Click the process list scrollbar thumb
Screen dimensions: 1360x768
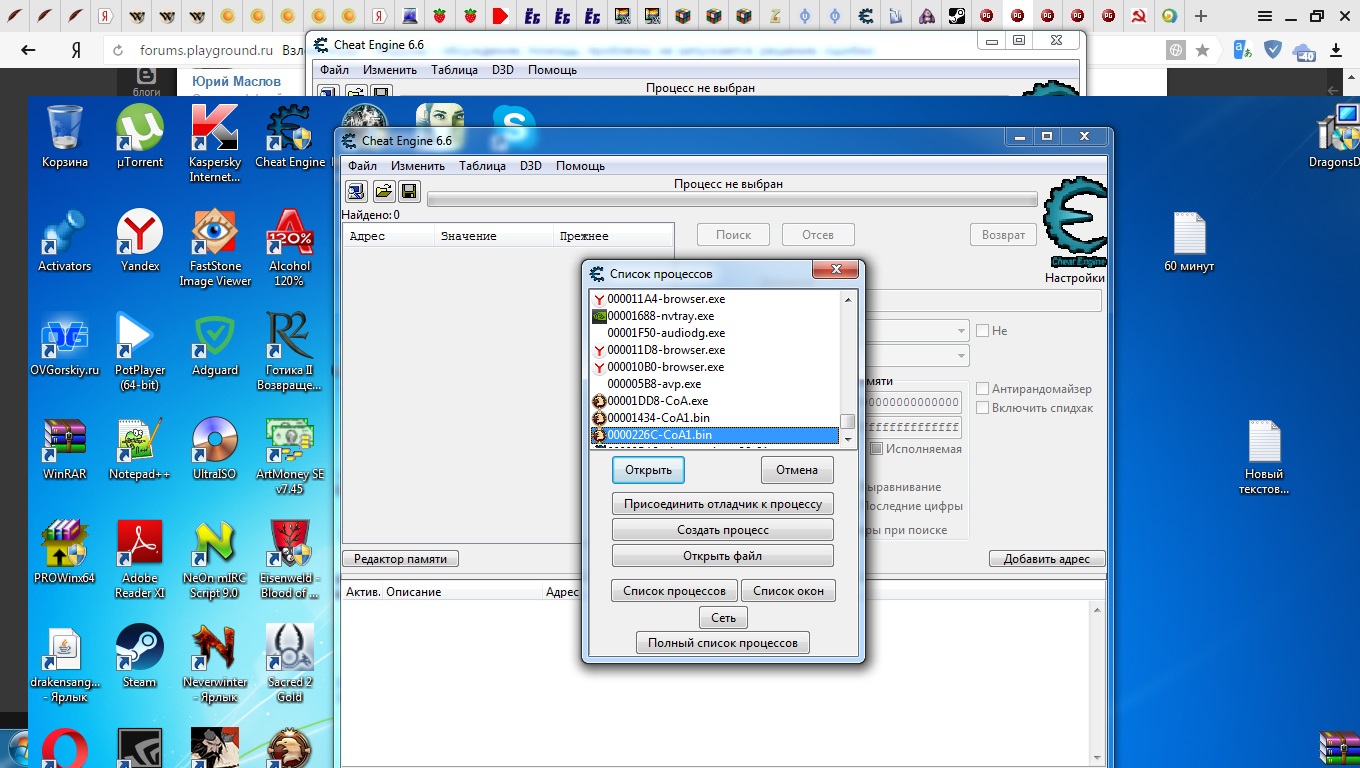(848, 421)
